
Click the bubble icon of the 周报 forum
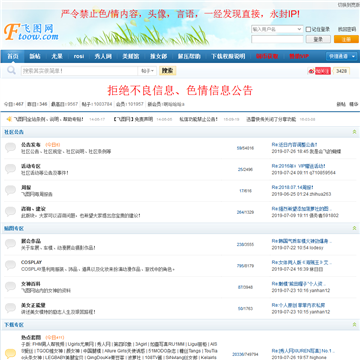pos(10,190)
